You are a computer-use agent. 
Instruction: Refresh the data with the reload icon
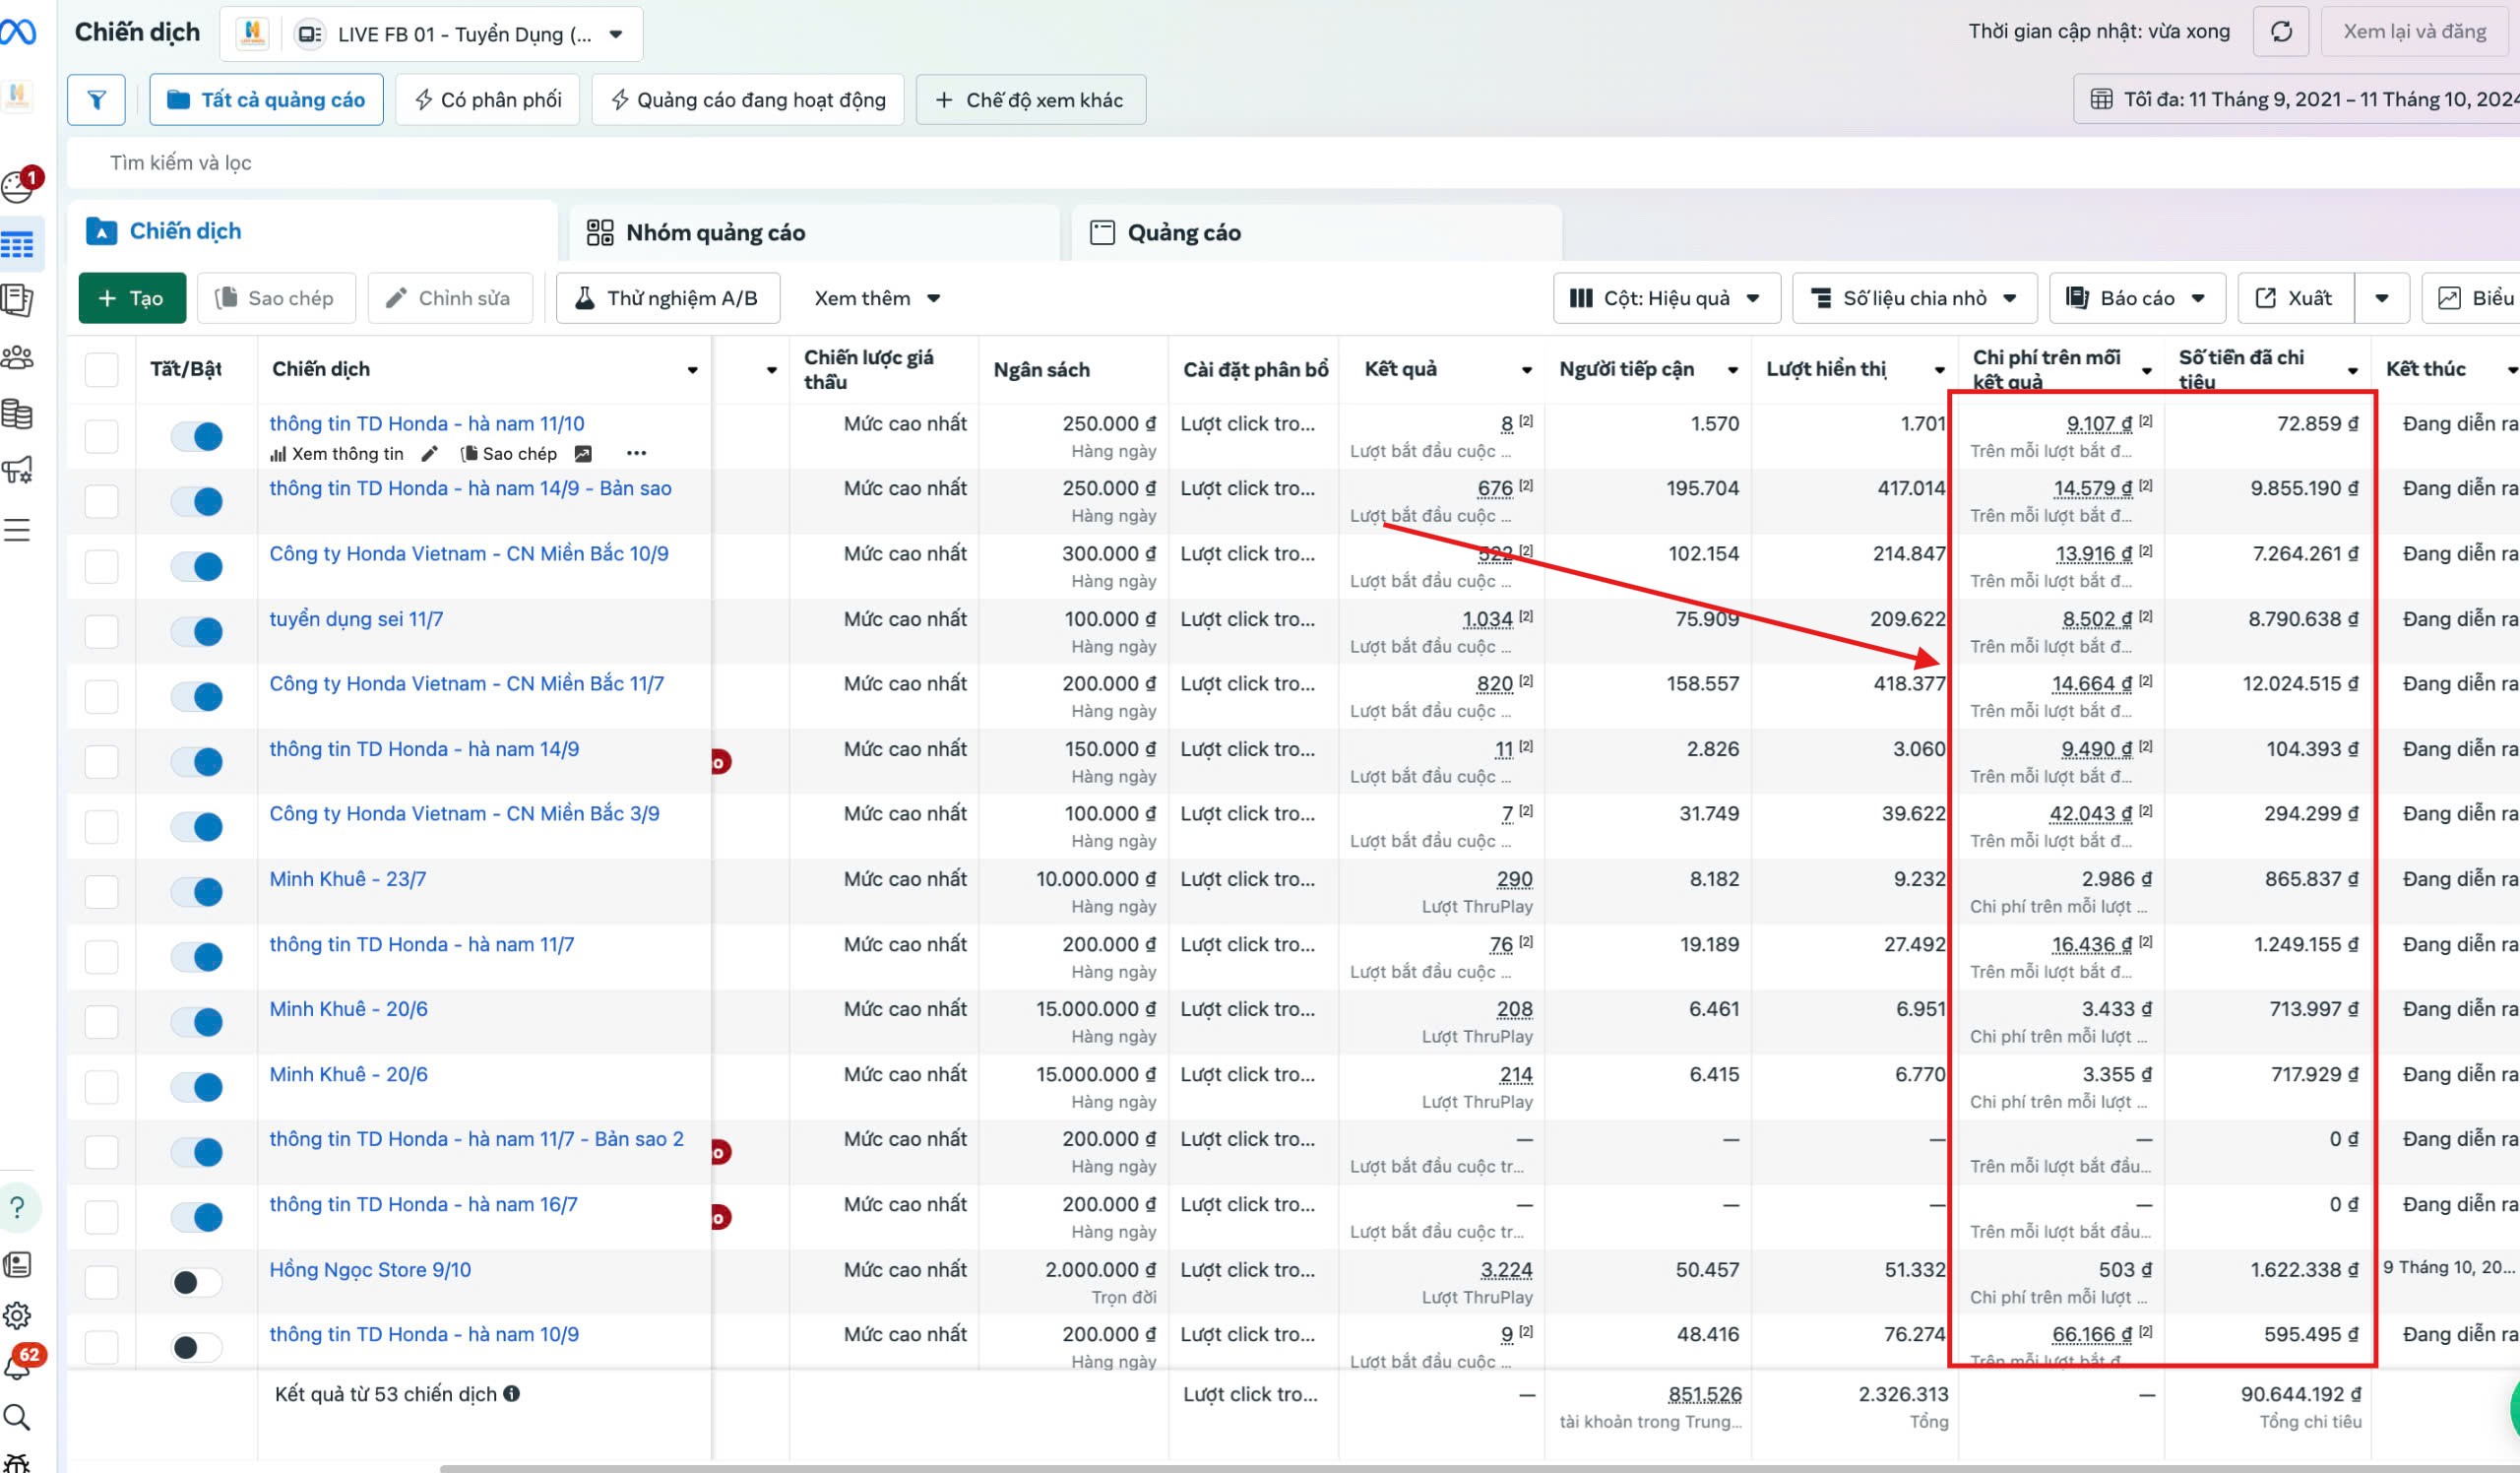tap(2281, 32)
